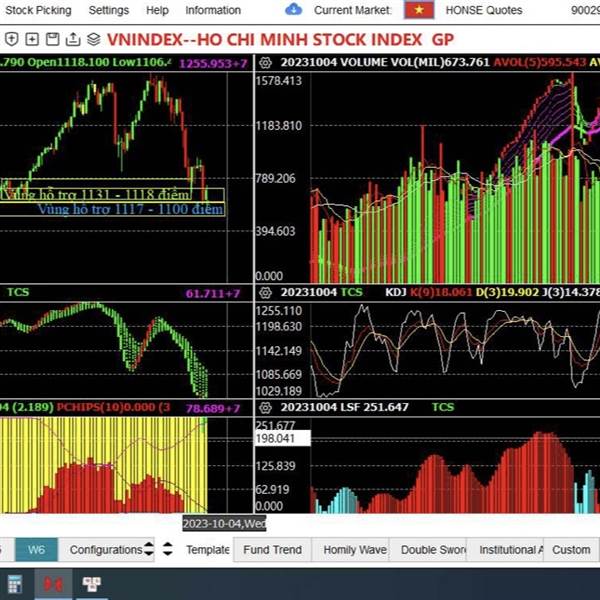Click the 1578.413 volume axis value
The image size is (600, 600).
pos(279,81)
